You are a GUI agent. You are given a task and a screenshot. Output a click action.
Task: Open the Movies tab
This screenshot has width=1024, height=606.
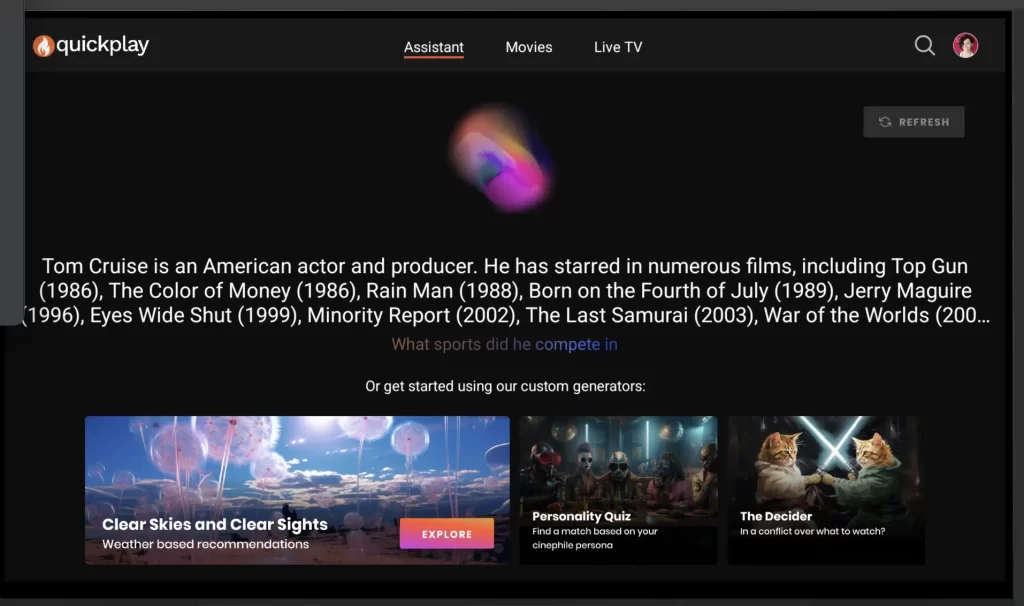pyautogui.click(x=529, y=47)
